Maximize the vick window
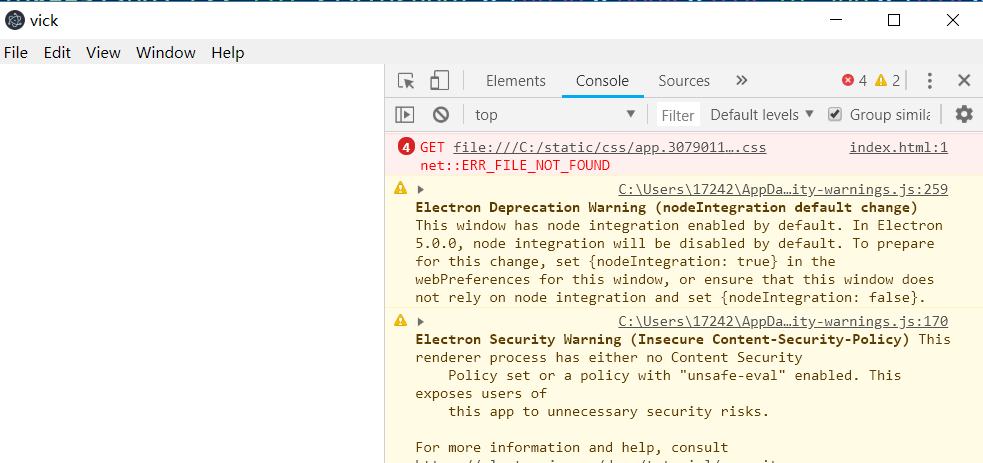 pos(894,21)
